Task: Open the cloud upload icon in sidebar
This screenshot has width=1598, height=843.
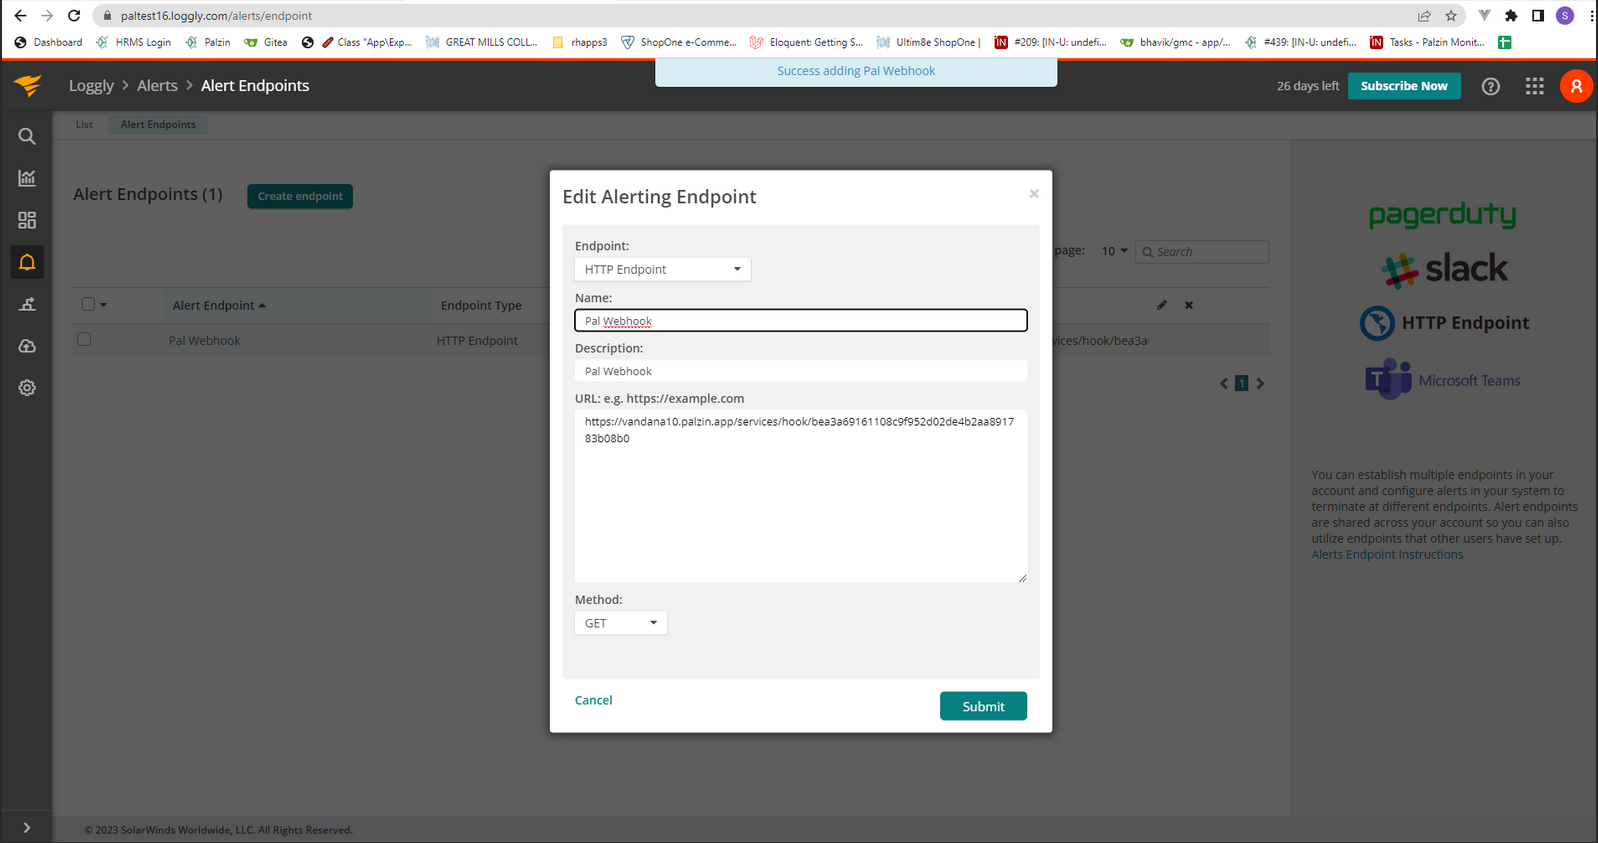Action: 27,346
